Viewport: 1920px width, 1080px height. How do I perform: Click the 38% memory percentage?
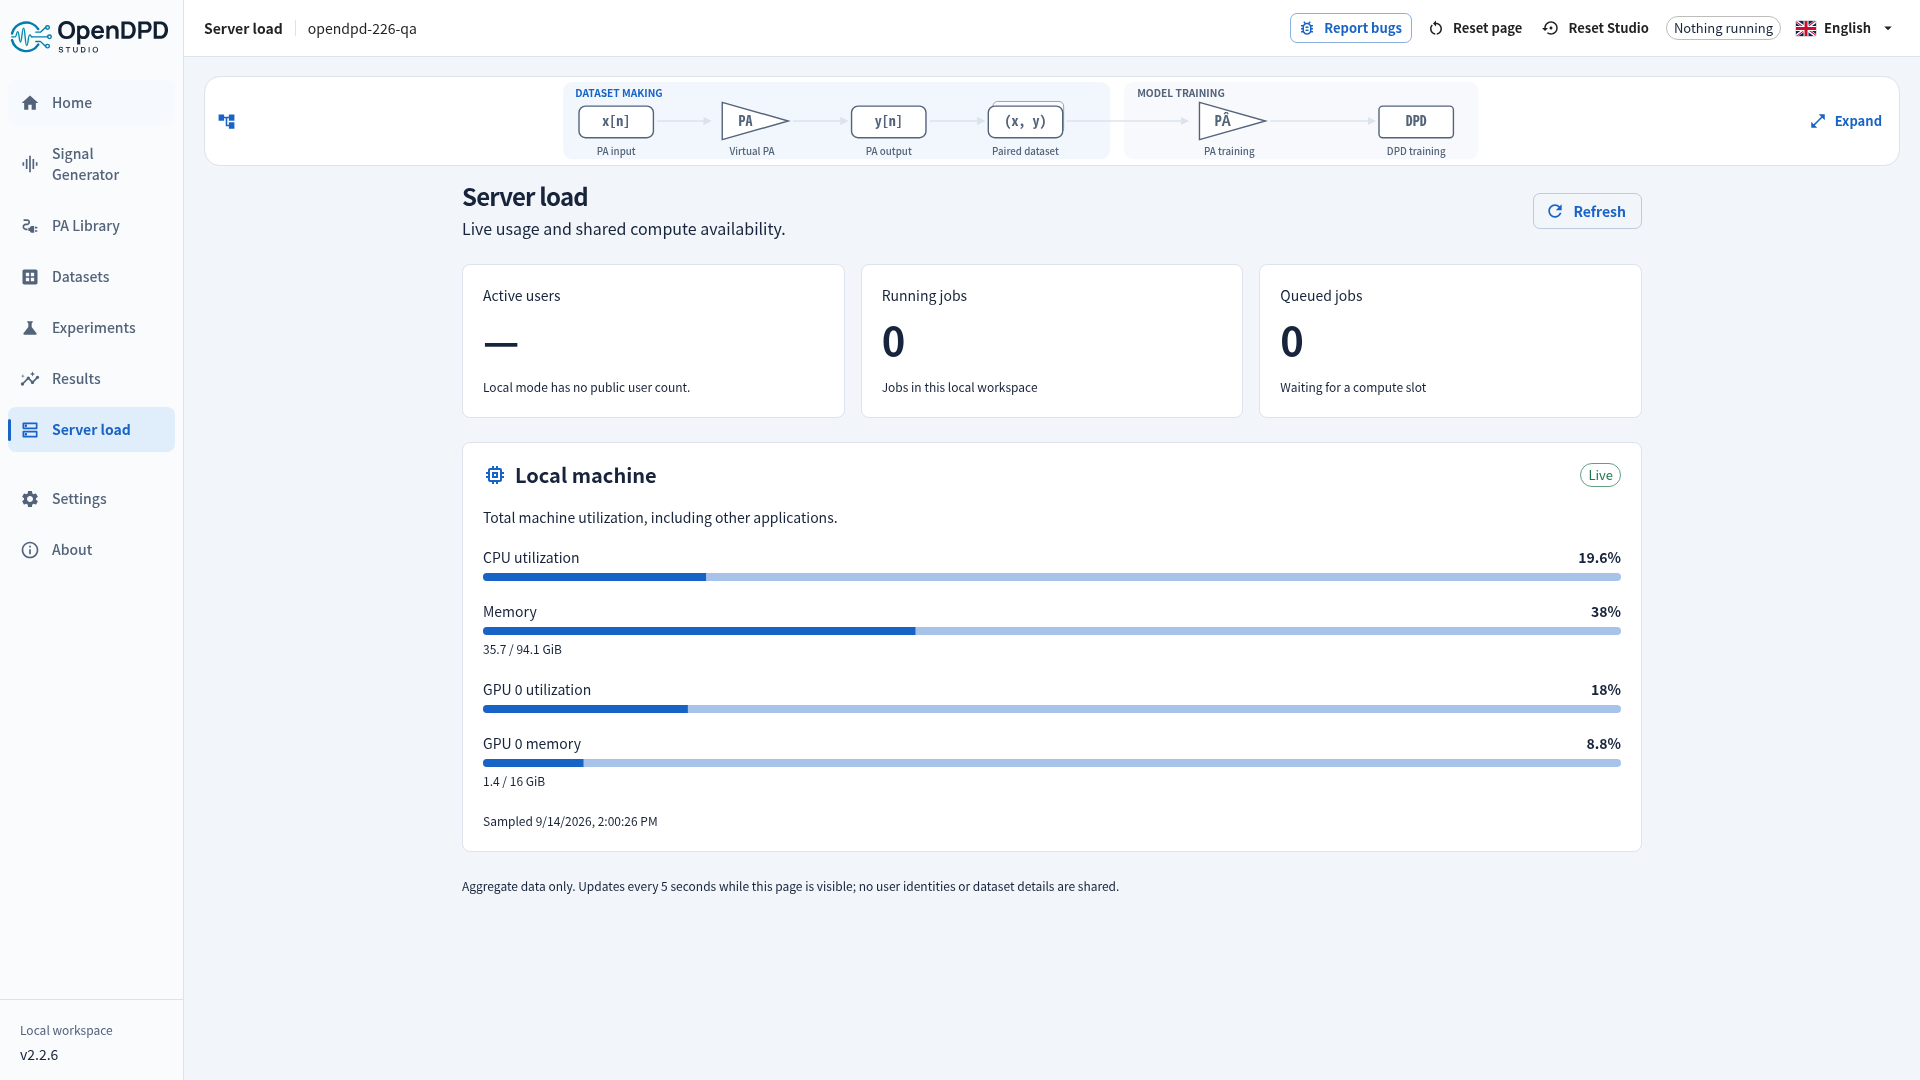pyautogui.click(x=1605, y=612)
